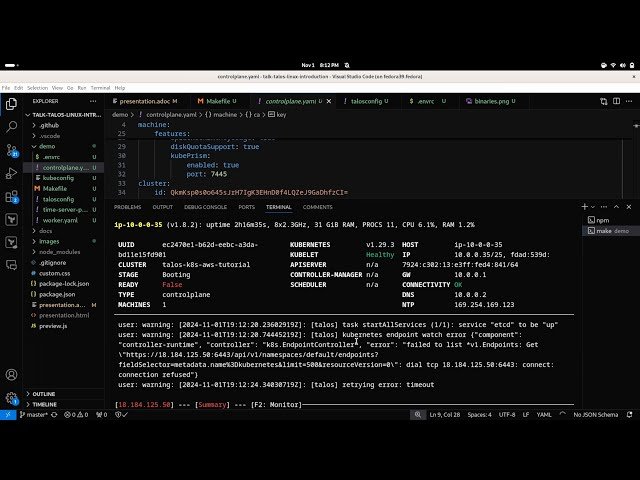Image resolution: width=640 pixels, height=480 pixels.
Task: Expand the OUTLINE section
Action: pos(44,394)
